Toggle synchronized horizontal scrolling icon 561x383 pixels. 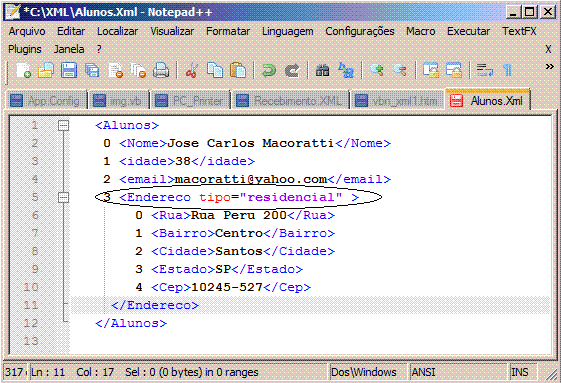click(454, 70)
